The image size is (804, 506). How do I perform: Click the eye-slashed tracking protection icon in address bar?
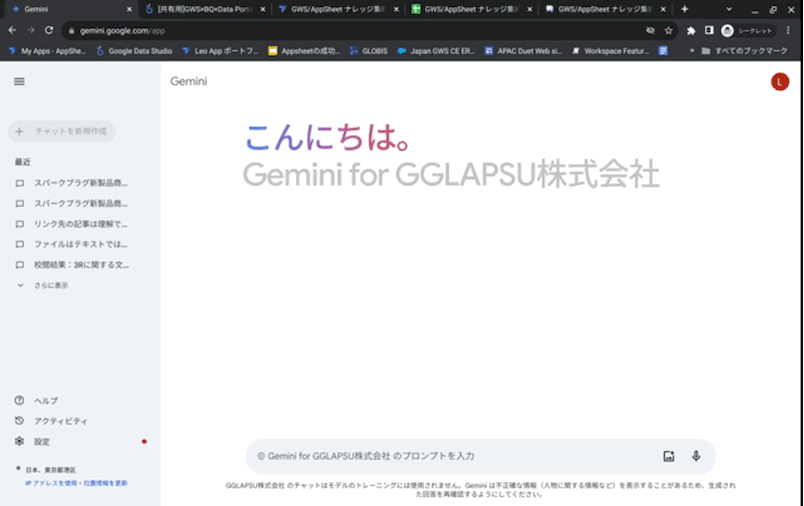point(650,31)
